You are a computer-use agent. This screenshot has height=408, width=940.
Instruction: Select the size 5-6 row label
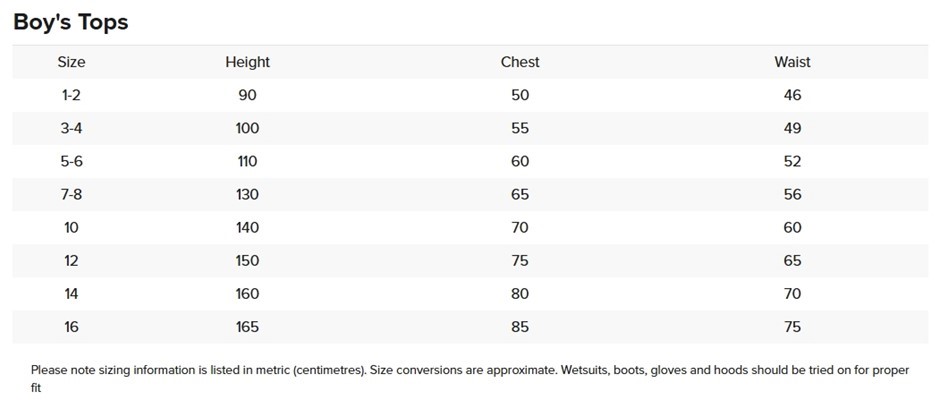[x=71, y=161]
